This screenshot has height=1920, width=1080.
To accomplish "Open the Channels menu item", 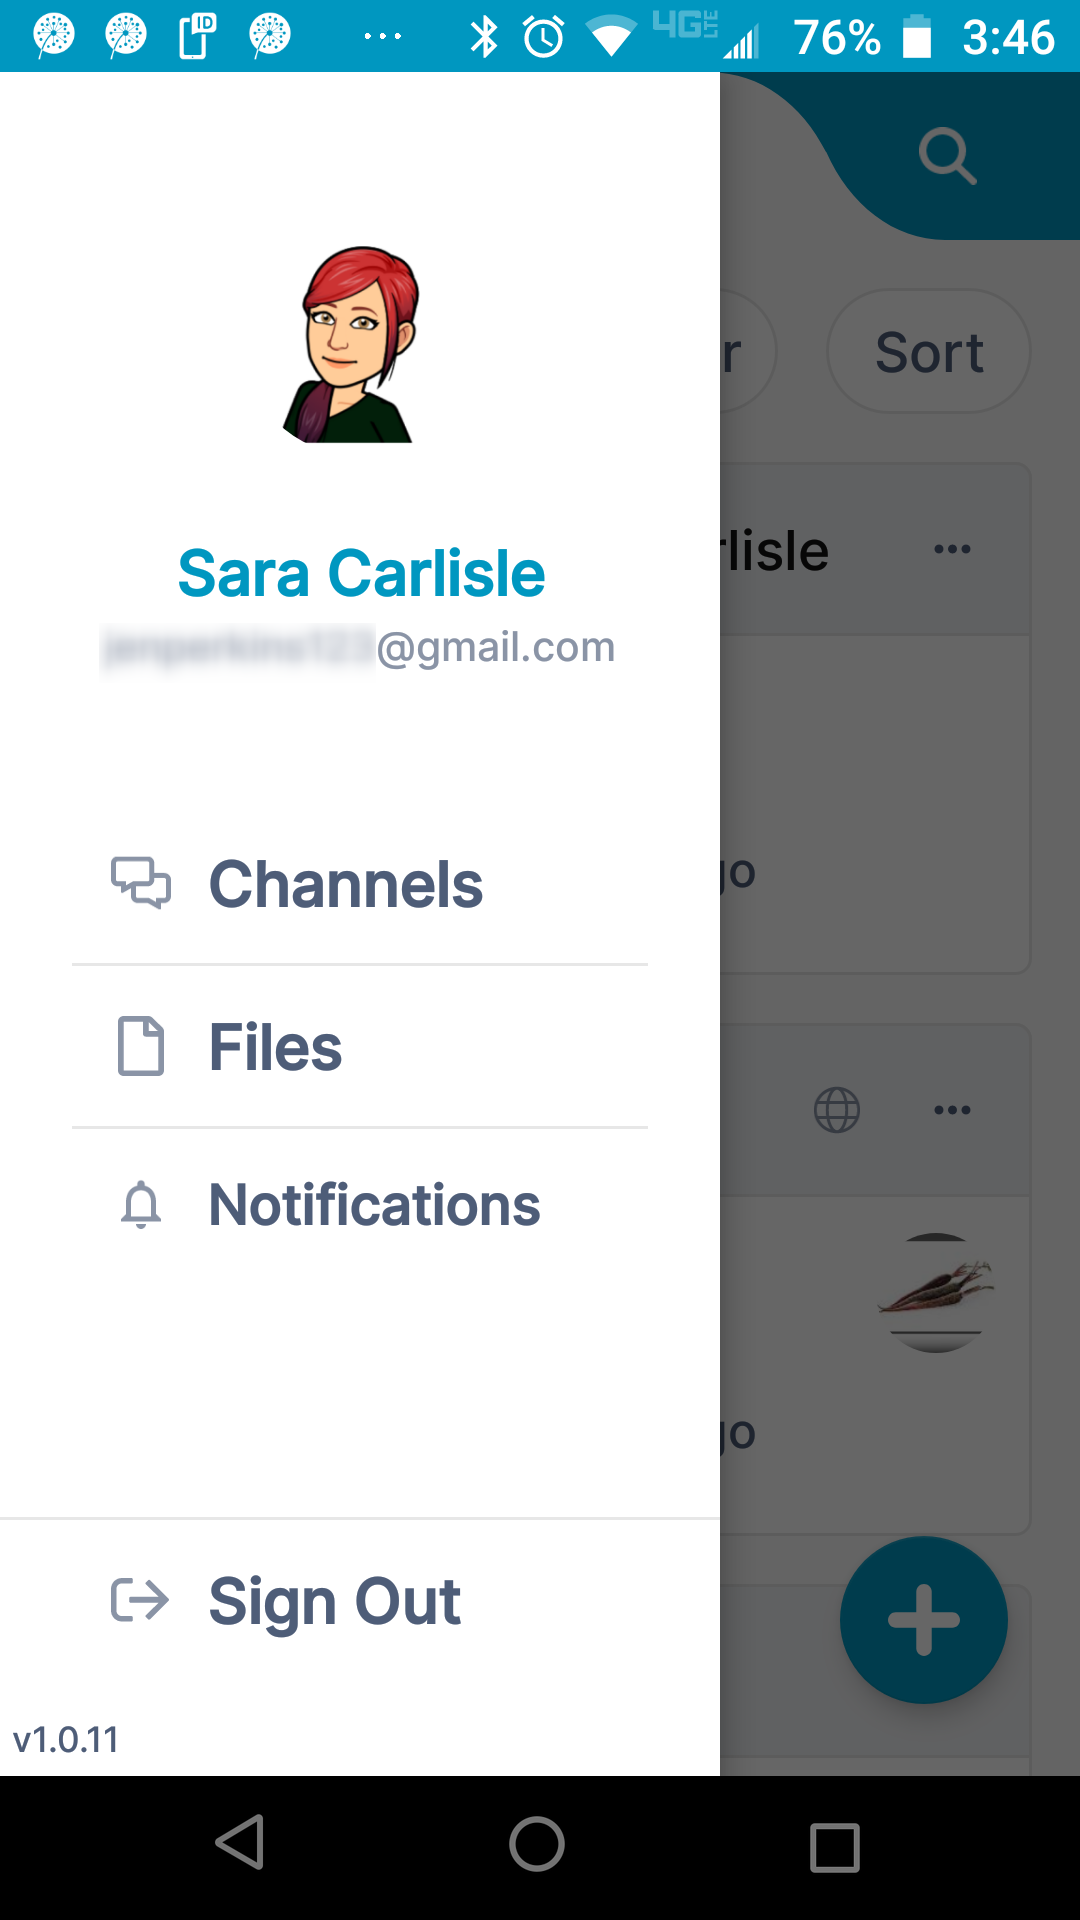I will pyautogui.click(x=360, y=885).
